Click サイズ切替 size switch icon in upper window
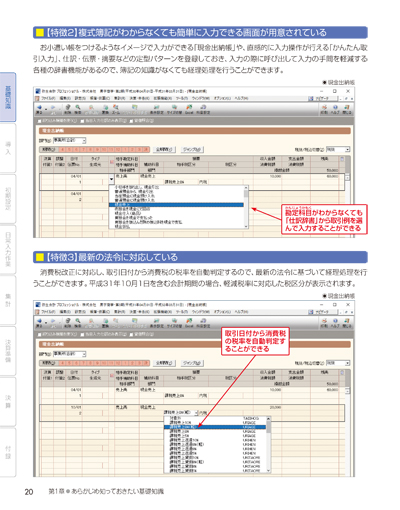The width and height of the screenshot is (400, 510). [x=174, y=109]
